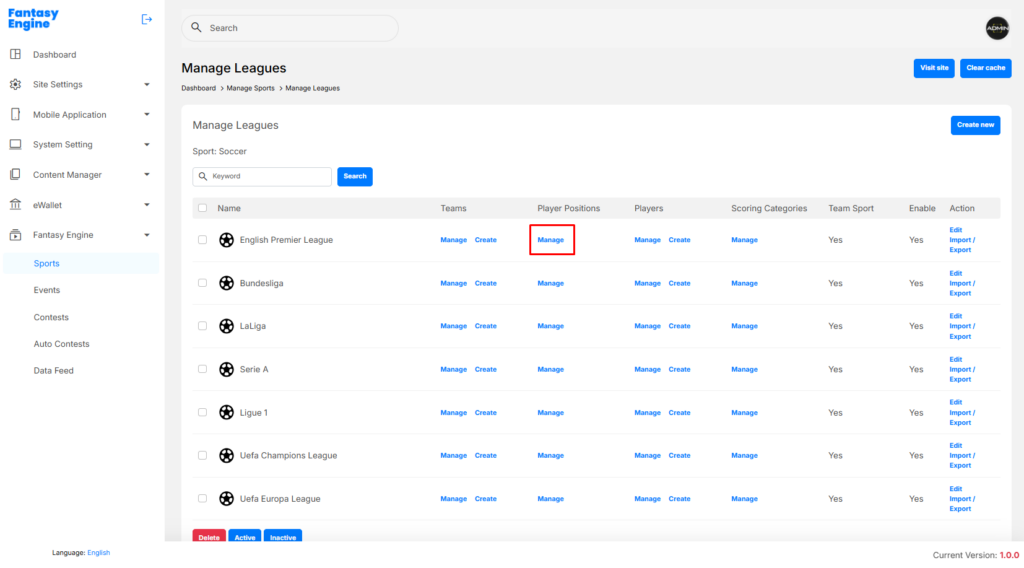The width and height of the screenshot is (1024, 568).
Task: Expand the System Setting dropdown arrow
Action: click(x=147, y=145)
